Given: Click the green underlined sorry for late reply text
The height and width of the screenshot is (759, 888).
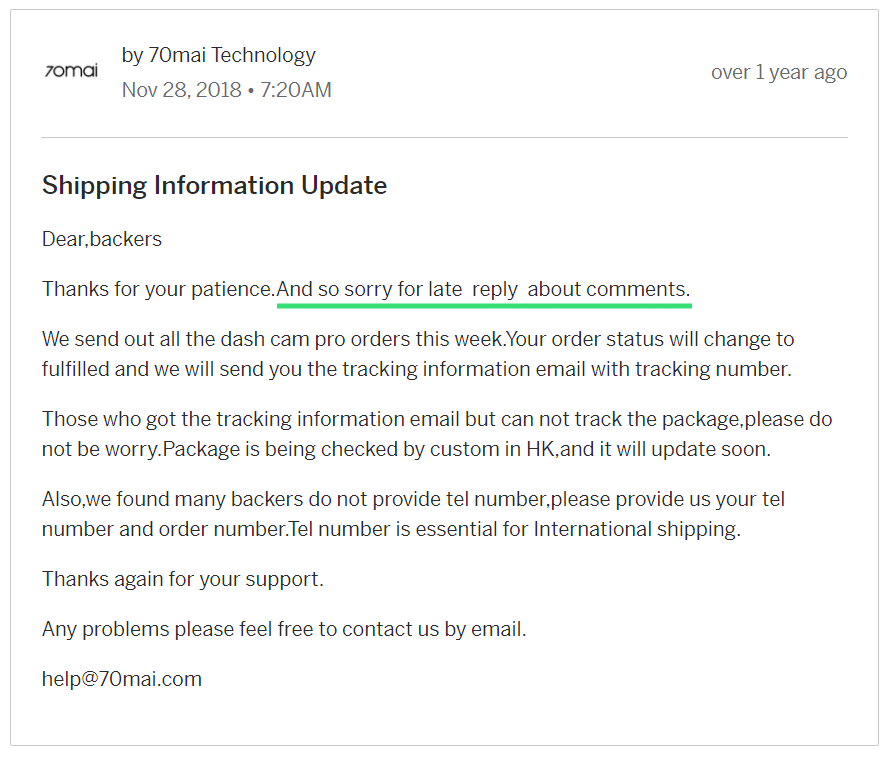Looking at the screenshot, I should tap(483, 289).
